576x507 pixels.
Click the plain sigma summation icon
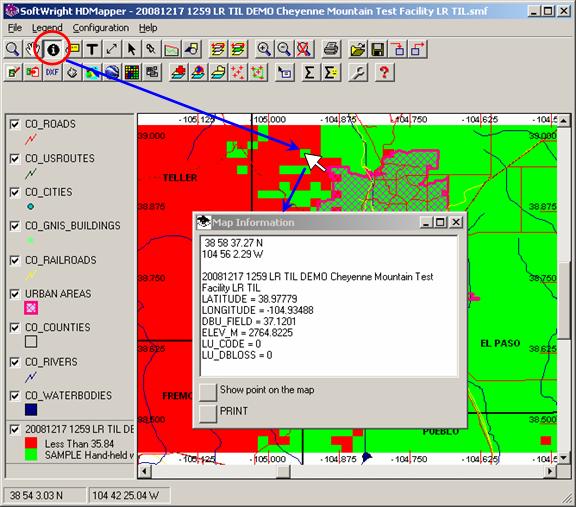(309, 72)
